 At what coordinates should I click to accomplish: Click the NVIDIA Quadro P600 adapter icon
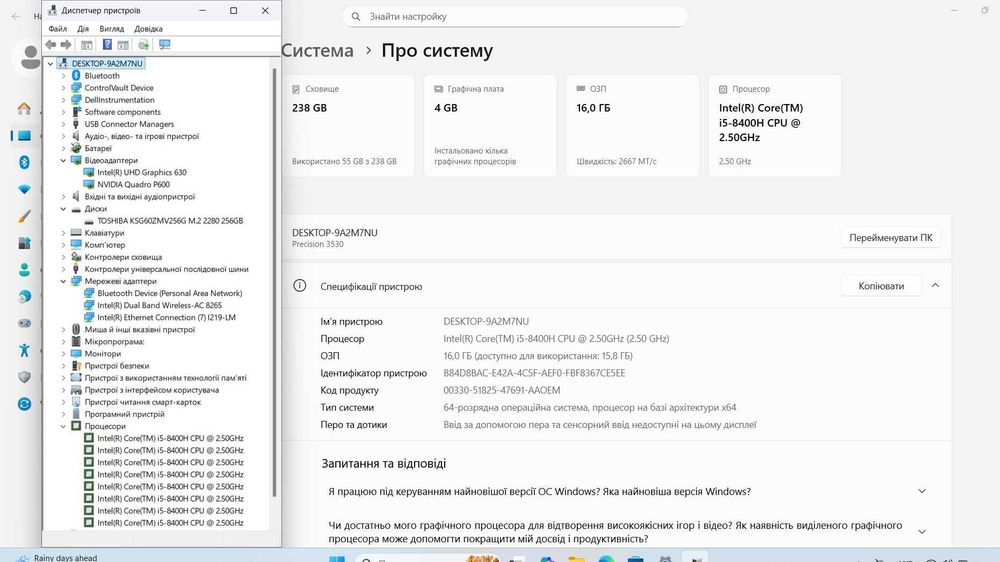click(x=89, y=184)
